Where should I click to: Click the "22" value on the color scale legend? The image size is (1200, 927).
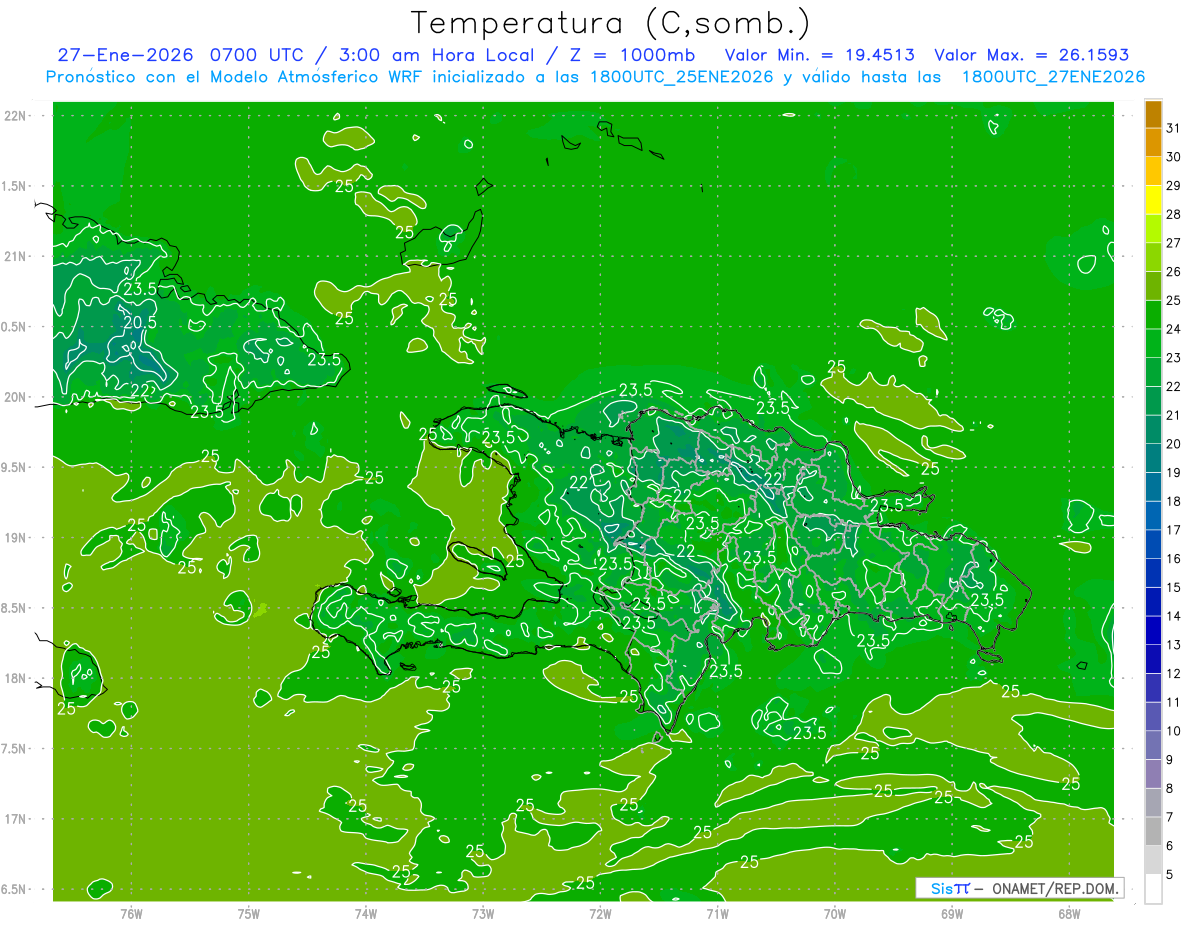coord(1174,386)
